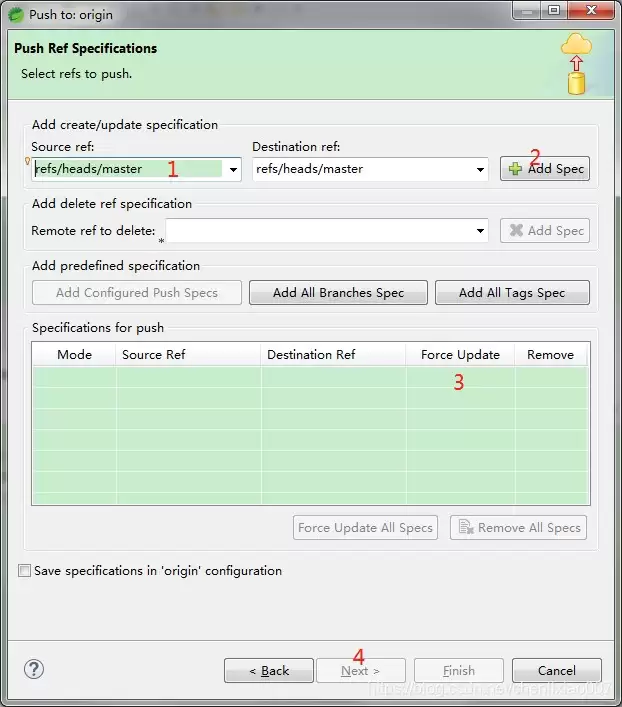Open the help question mark icon

34,669
